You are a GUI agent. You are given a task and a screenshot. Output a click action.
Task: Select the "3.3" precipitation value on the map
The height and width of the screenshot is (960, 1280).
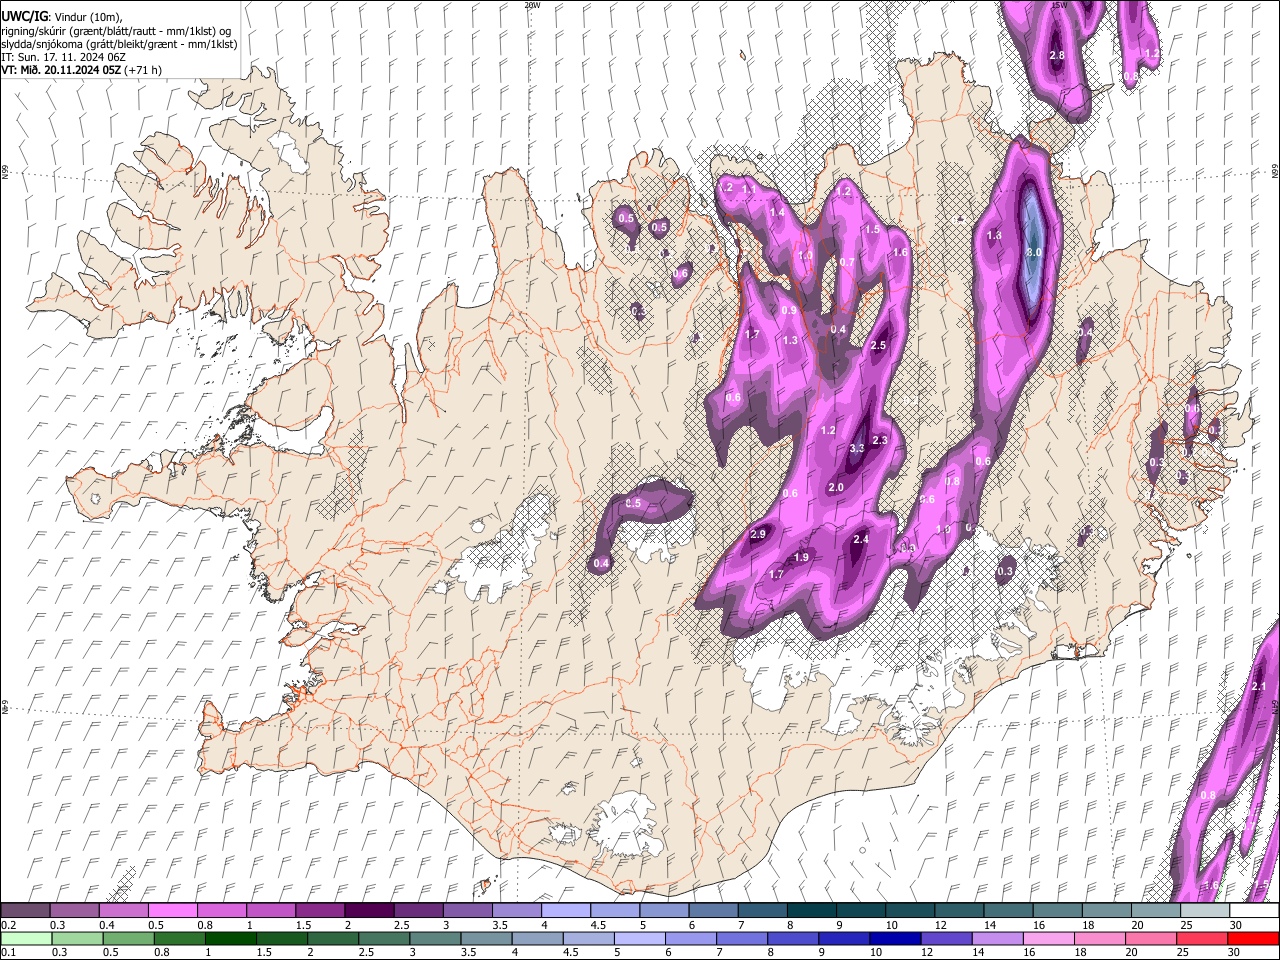[856, 448]
